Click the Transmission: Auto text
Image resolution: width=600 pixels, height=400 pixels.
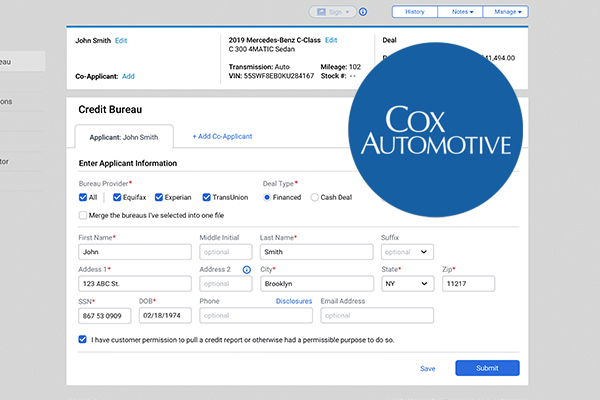(x=259, y=67)
